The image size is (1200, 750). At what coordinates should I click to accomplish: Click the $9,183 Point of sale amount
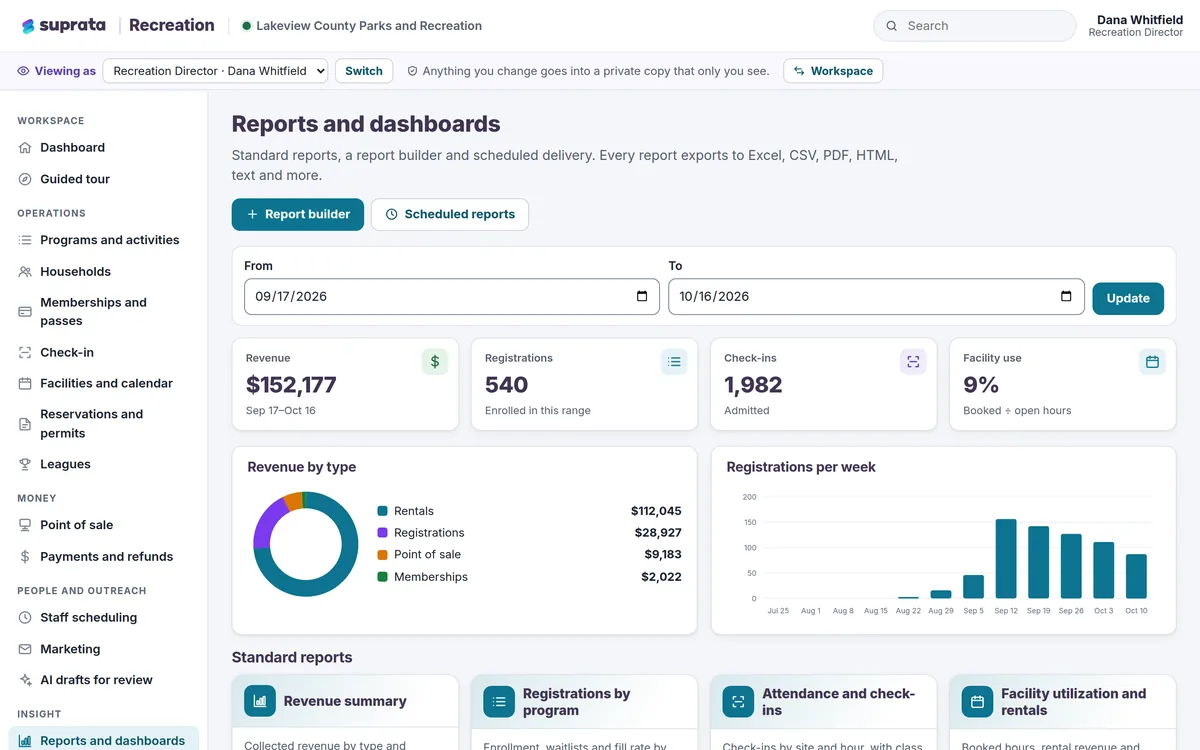coord(663,555)
